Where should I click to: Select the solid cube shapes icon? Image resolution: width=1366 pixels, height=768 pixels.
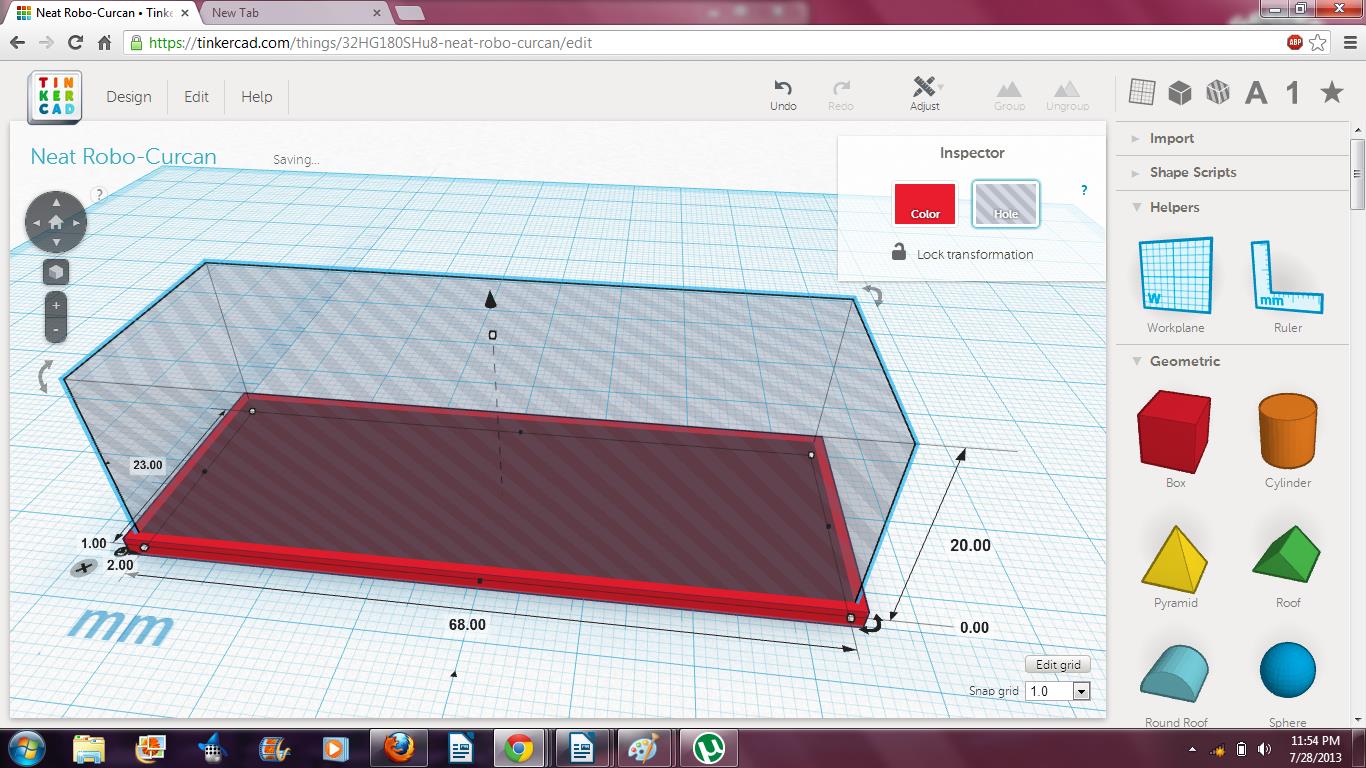(x=1180, y=92)
